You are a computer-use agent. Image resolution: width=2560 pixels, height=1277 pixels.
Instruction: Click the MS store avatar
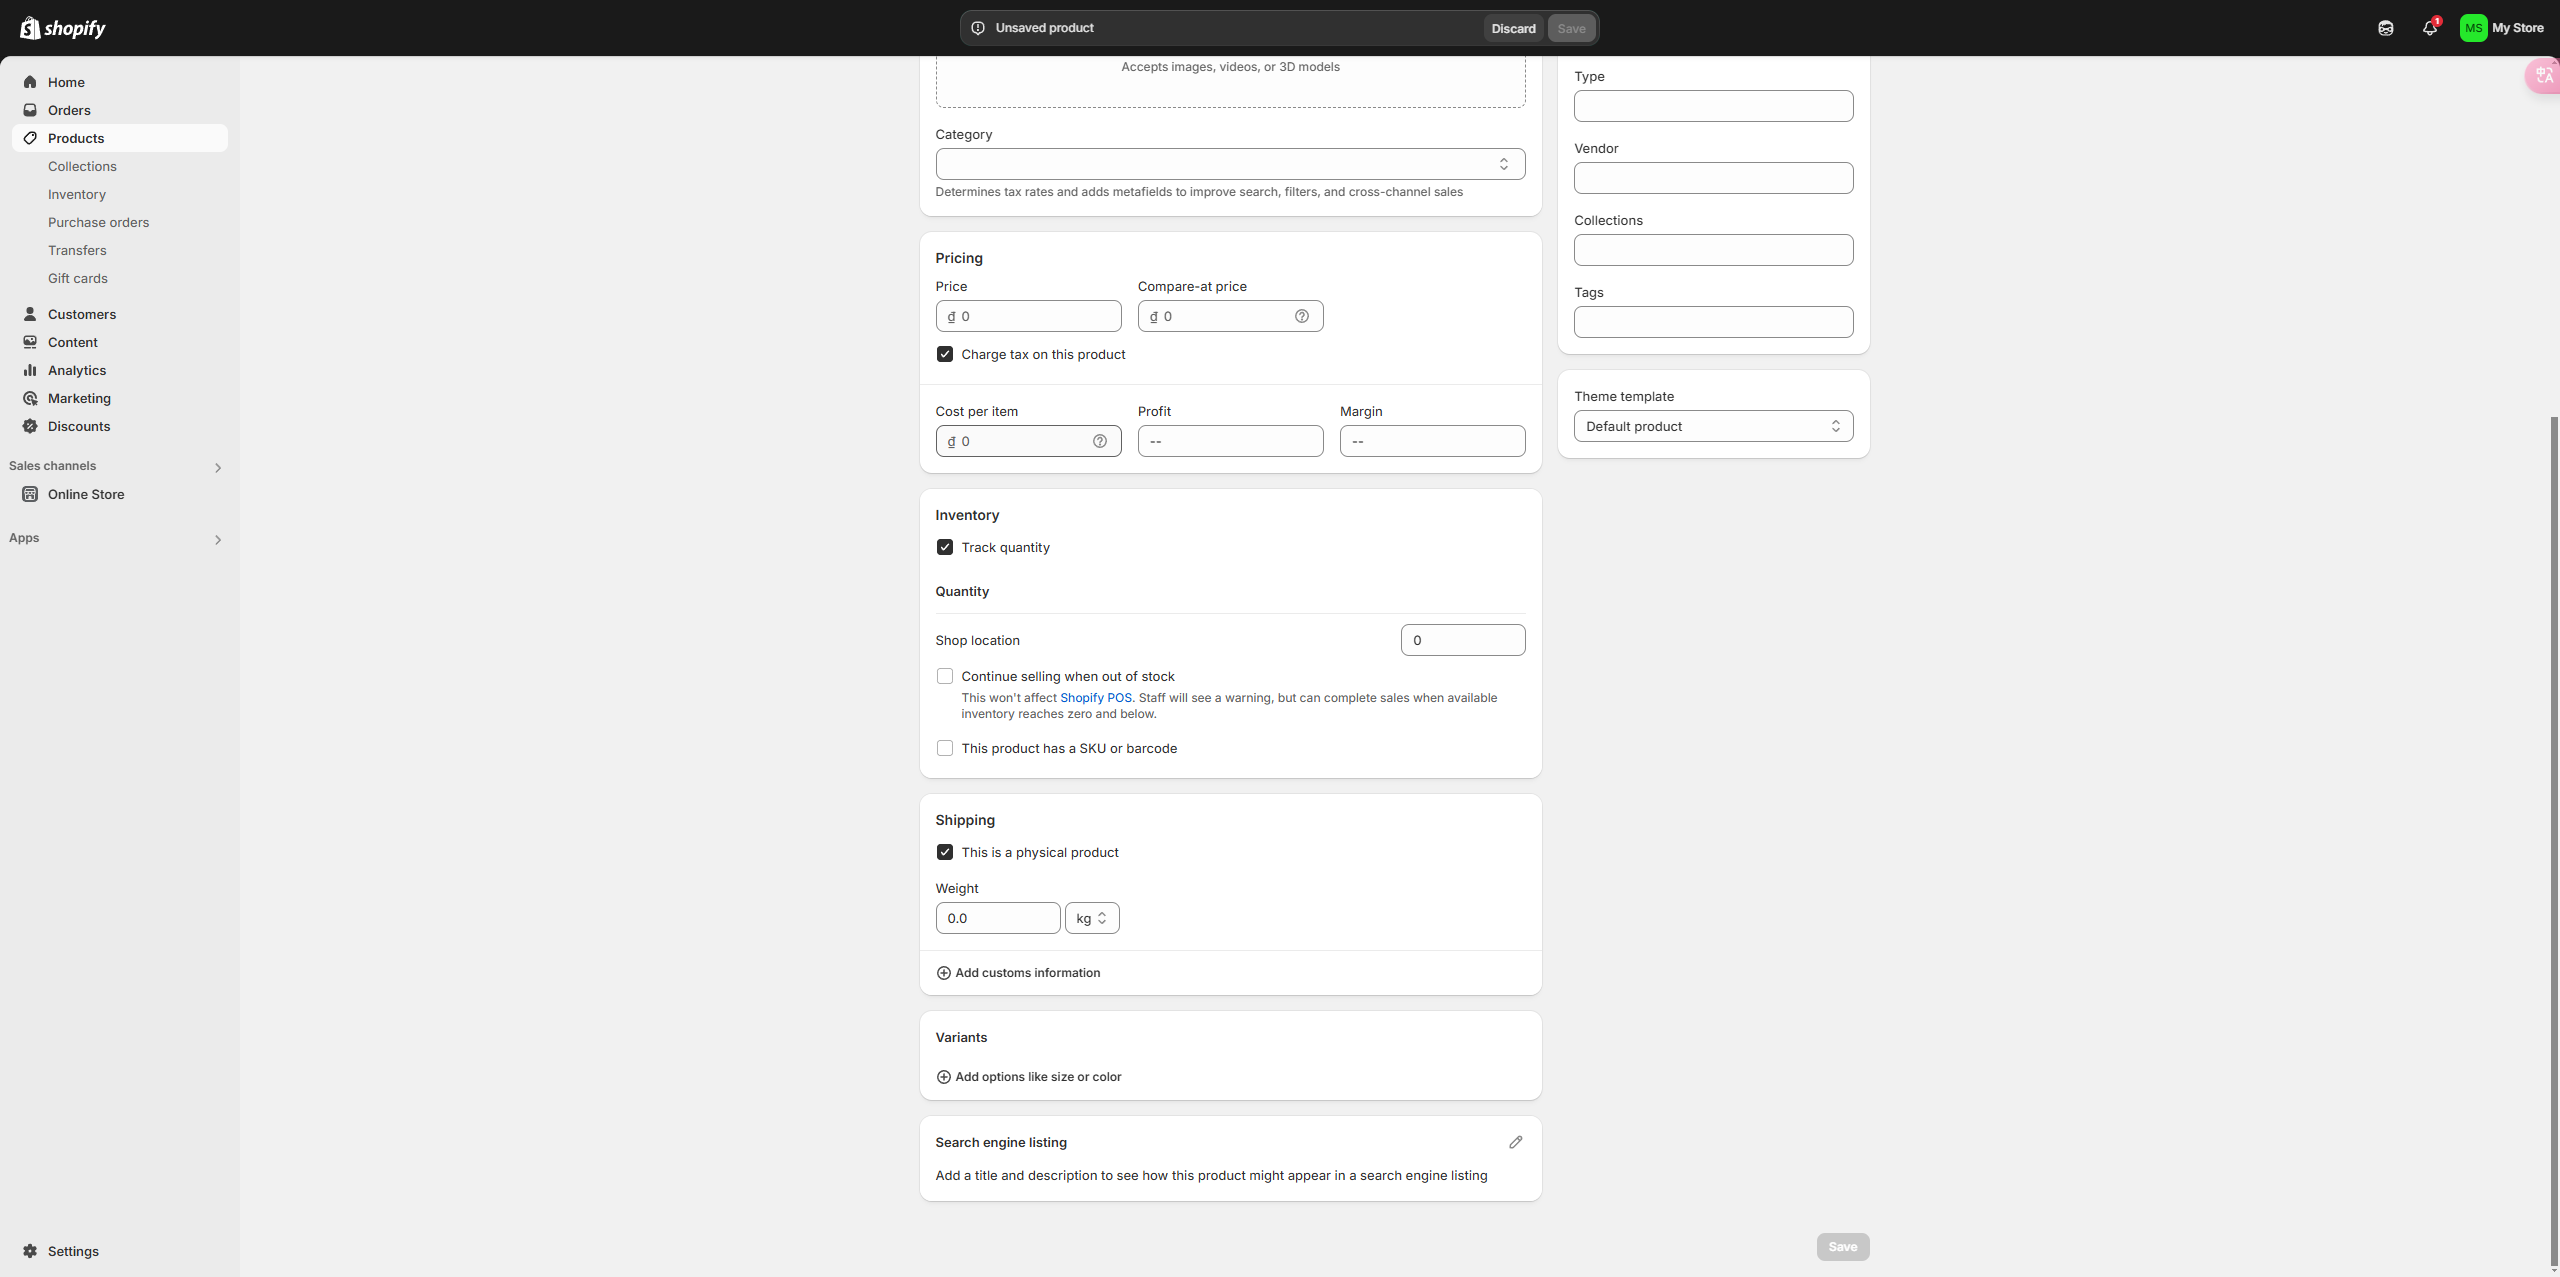[2473, 28]
